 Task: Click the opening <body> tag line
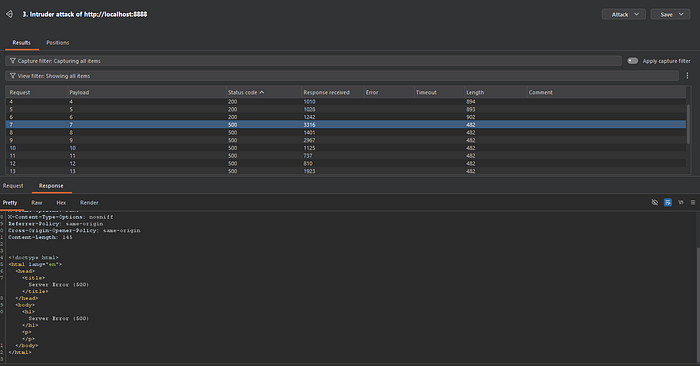pyautogui.click(x=25, y=305)
